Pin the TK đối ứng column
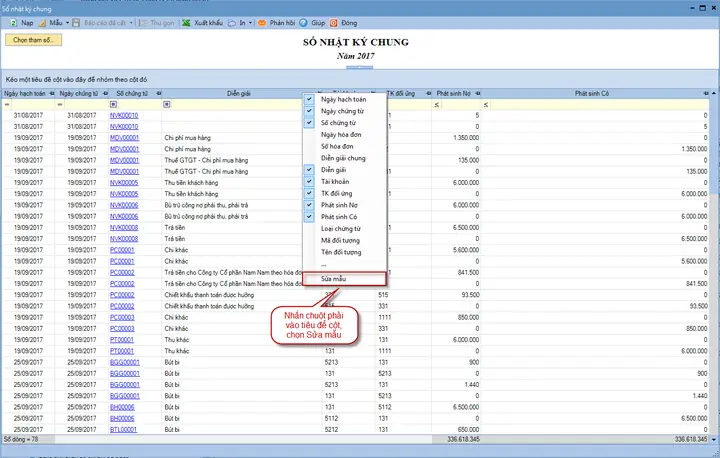Screen dimensions: 720x458 point(428,93)
